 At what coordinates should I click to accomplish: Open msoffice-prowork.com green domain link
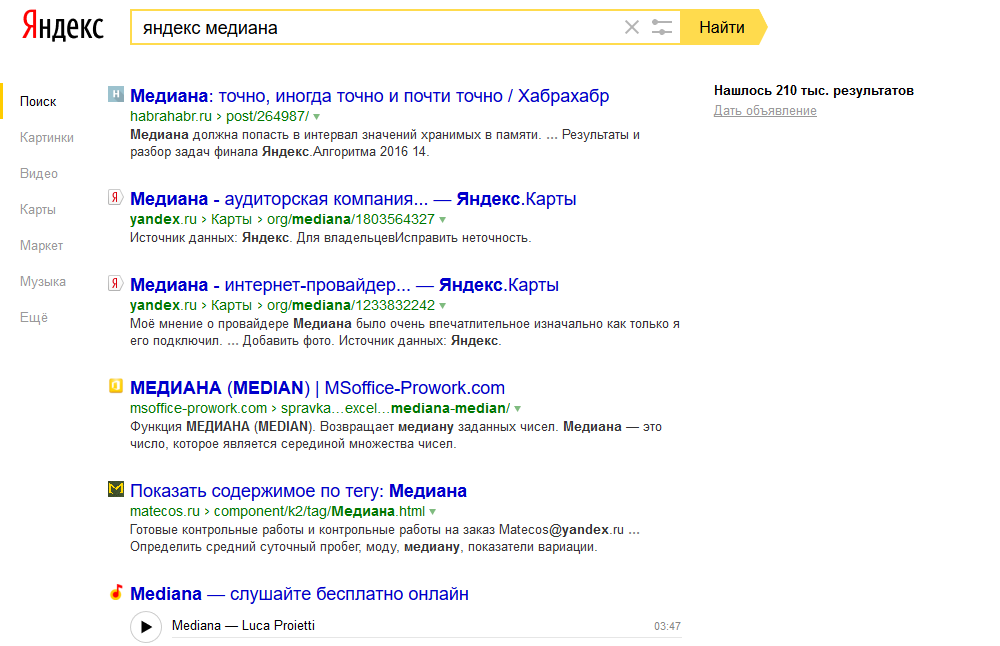[x=198, y=408]
